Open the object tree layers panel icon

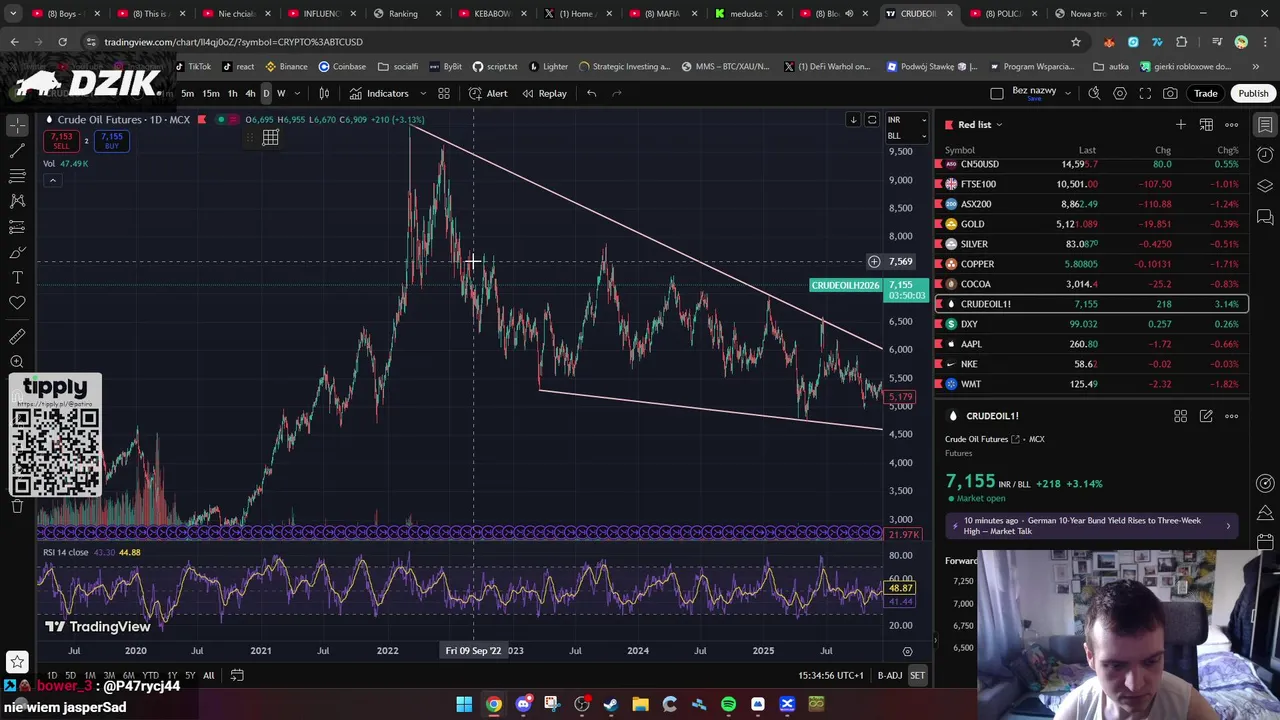[1265, 186]
